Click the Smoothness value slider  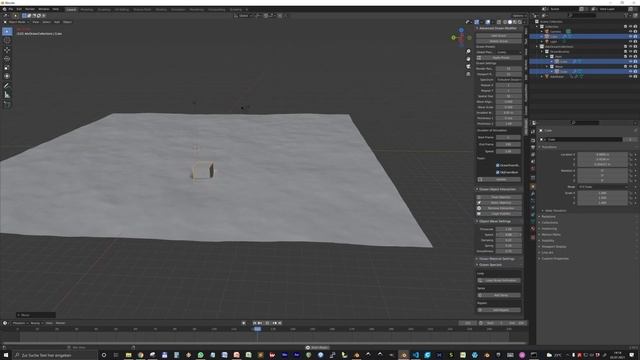pos(508,251)
